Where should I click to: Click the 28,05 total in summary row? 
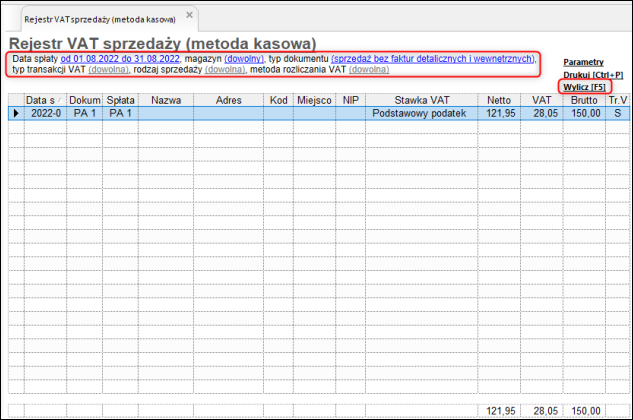[542, 411]
